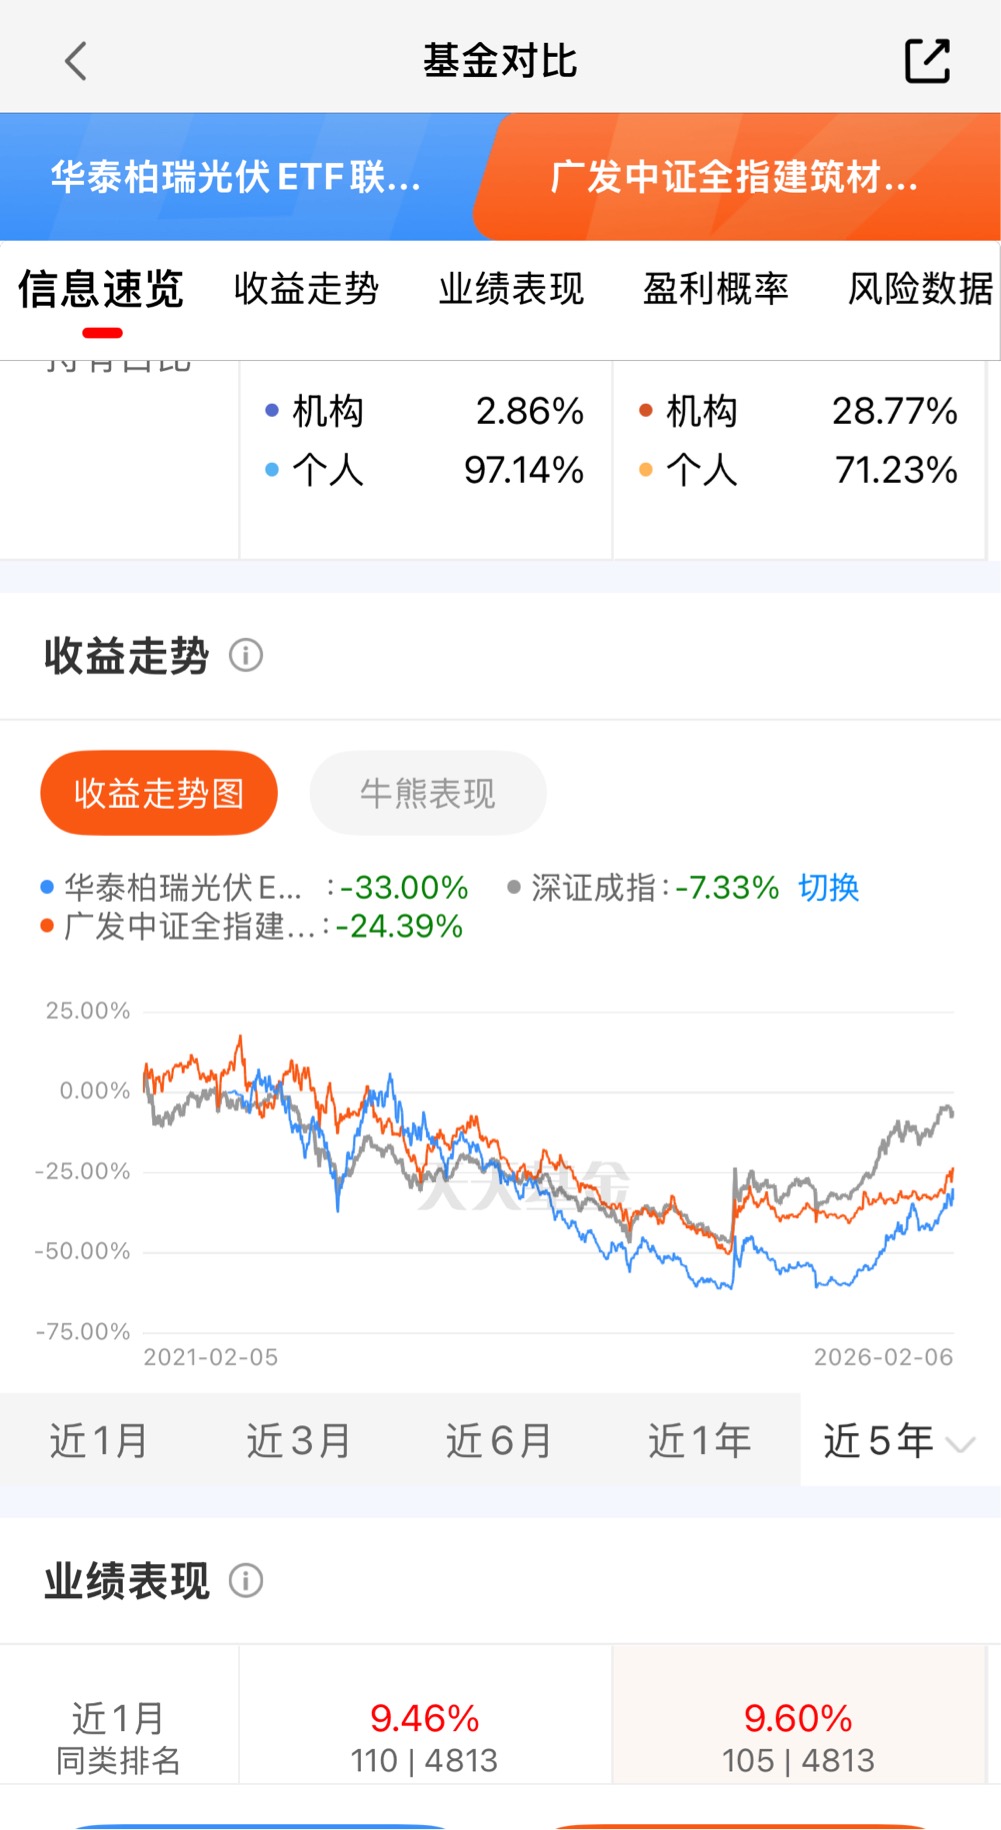Open the 风险数据 tab
Viewport: 1001px width, 1830px height.
point(921,289)
